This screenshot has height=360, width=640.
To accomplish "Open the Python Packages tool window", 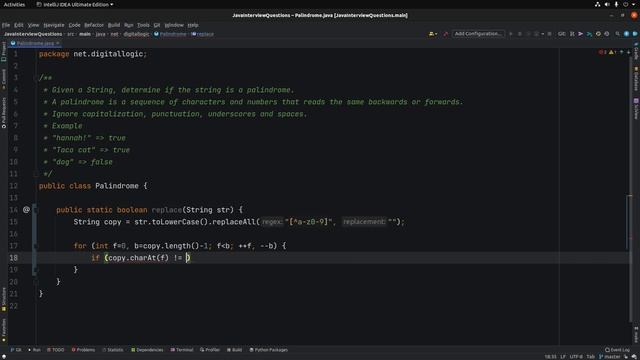I will pyautogui.click(x=268, y=350).
